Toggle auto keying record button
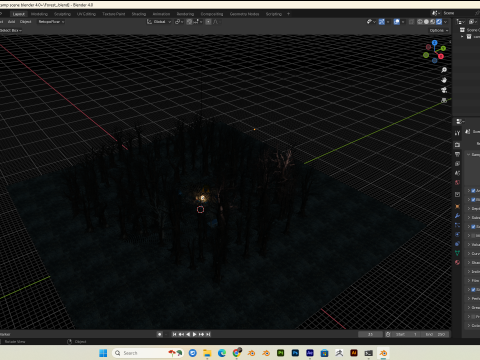 [160, 334]
